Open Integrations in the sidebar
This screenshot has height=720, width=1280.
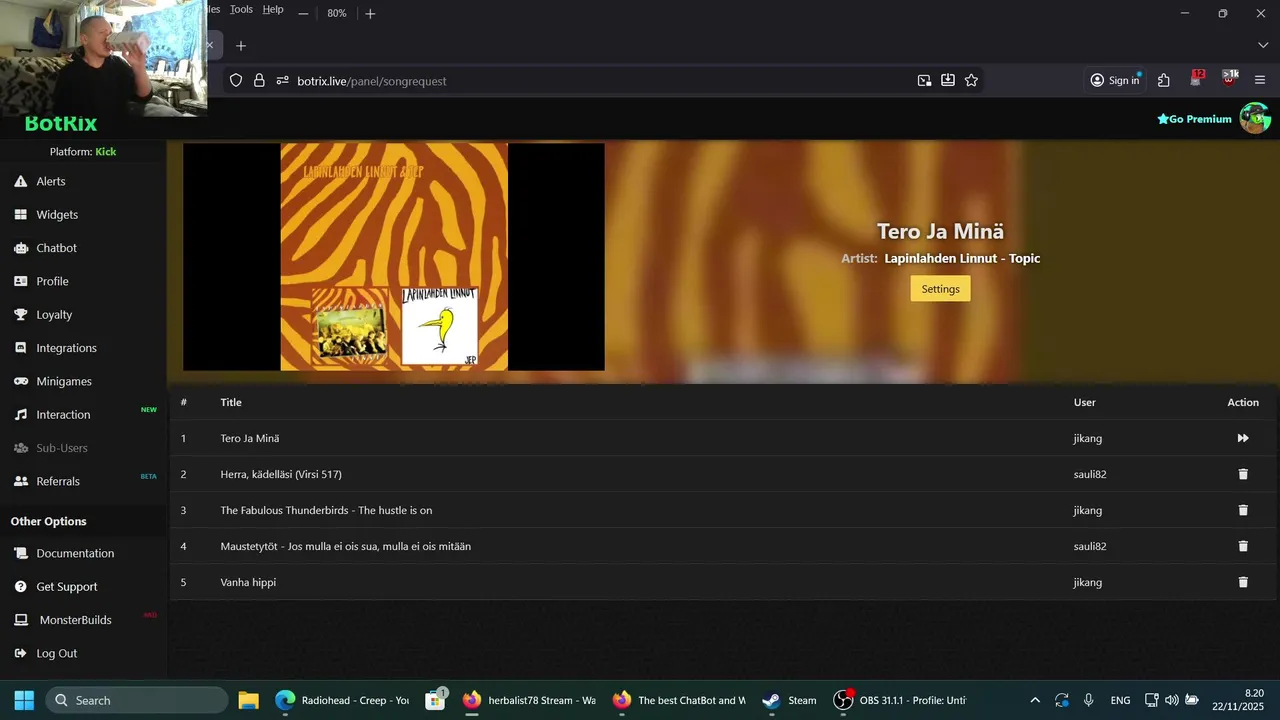pyautogui.click(x=66, y=348)
